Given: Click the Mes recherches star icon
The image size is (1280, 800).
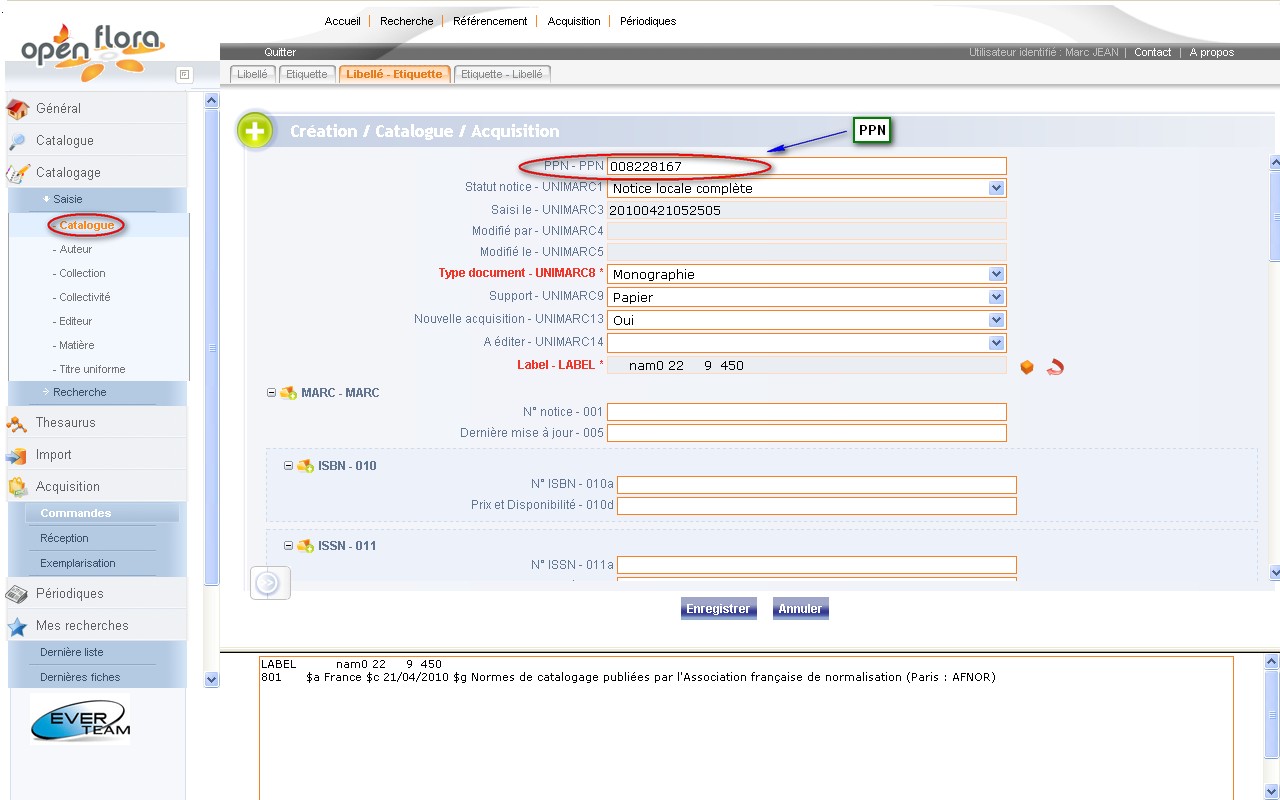Looking at the screenshot, I should (x=17, y=626).
